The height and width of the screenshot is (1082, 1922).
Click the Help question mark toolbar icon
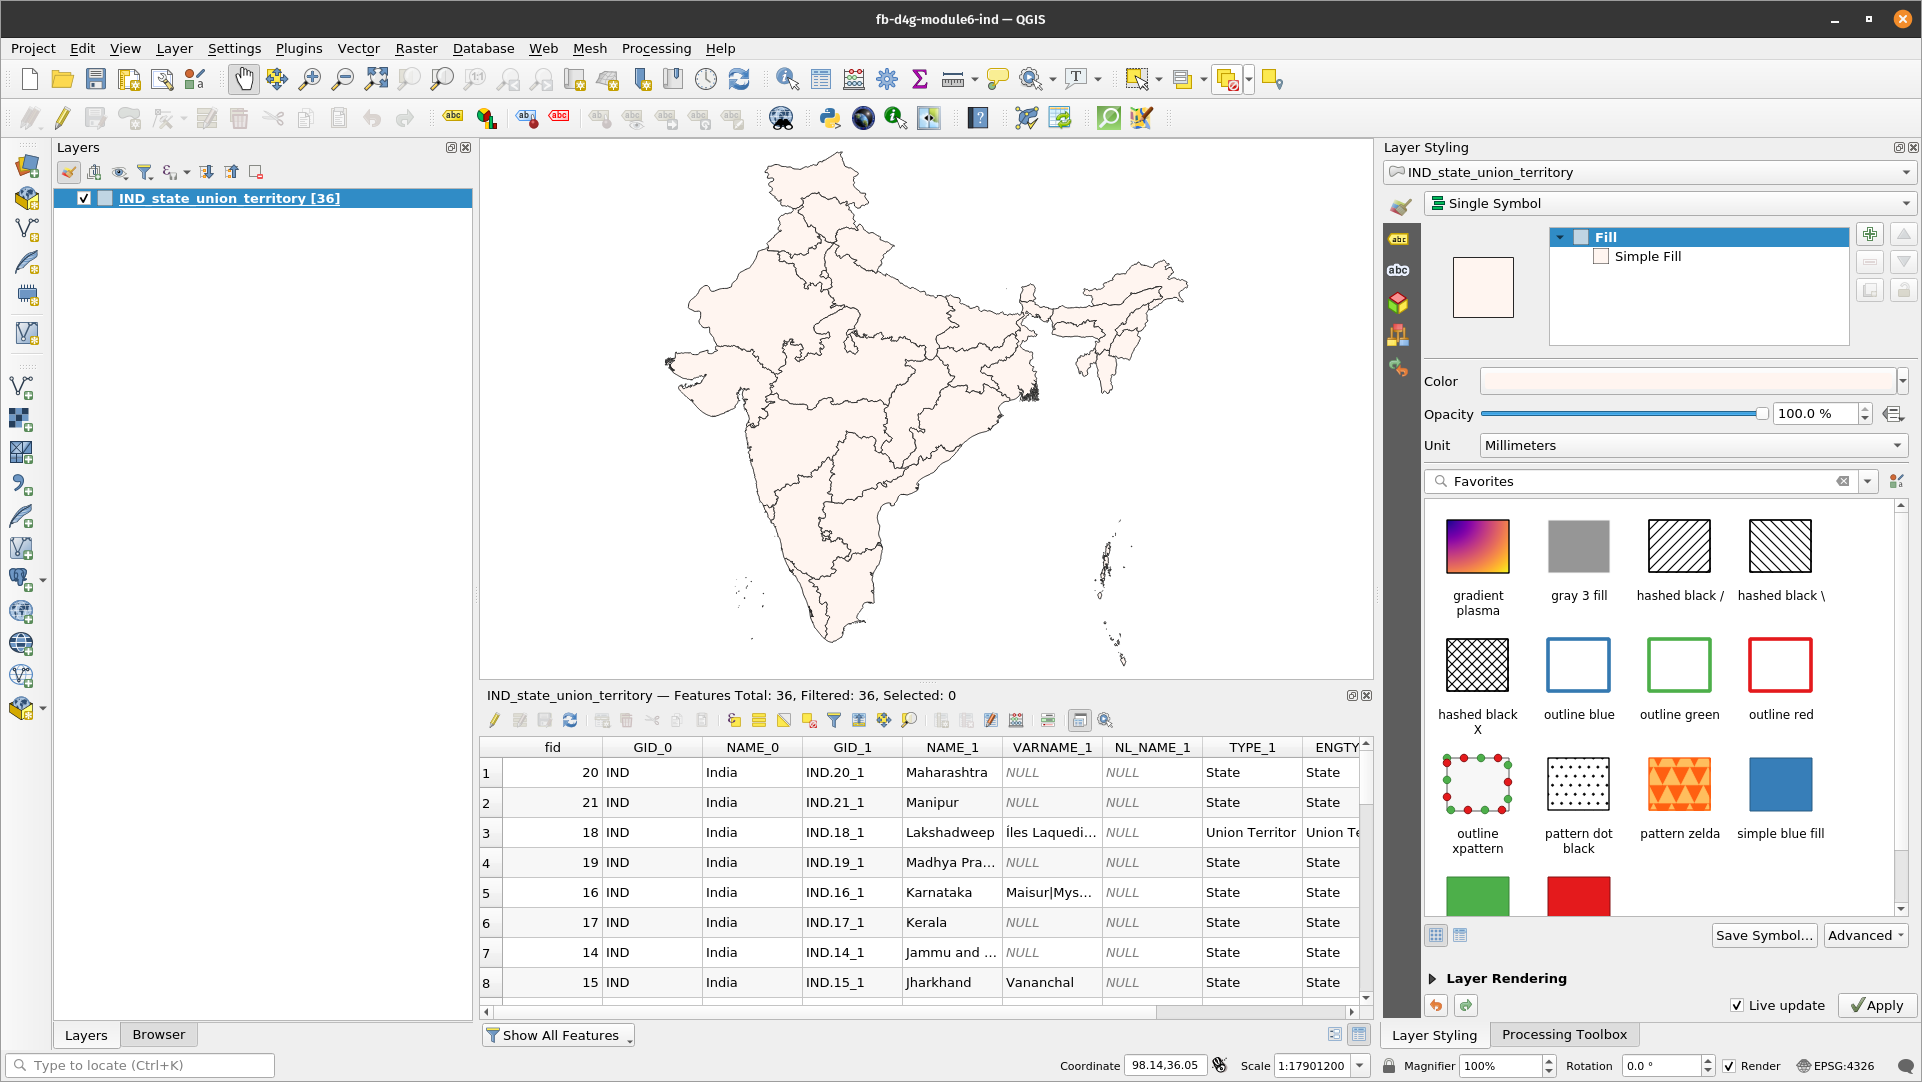(x=978, y=118)
